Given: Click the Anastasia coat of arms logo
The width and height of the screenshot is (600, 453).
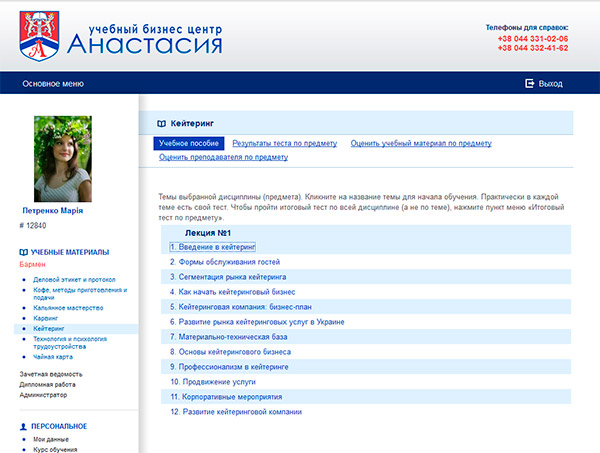Looking at the screenshot, I should point(40,35).
